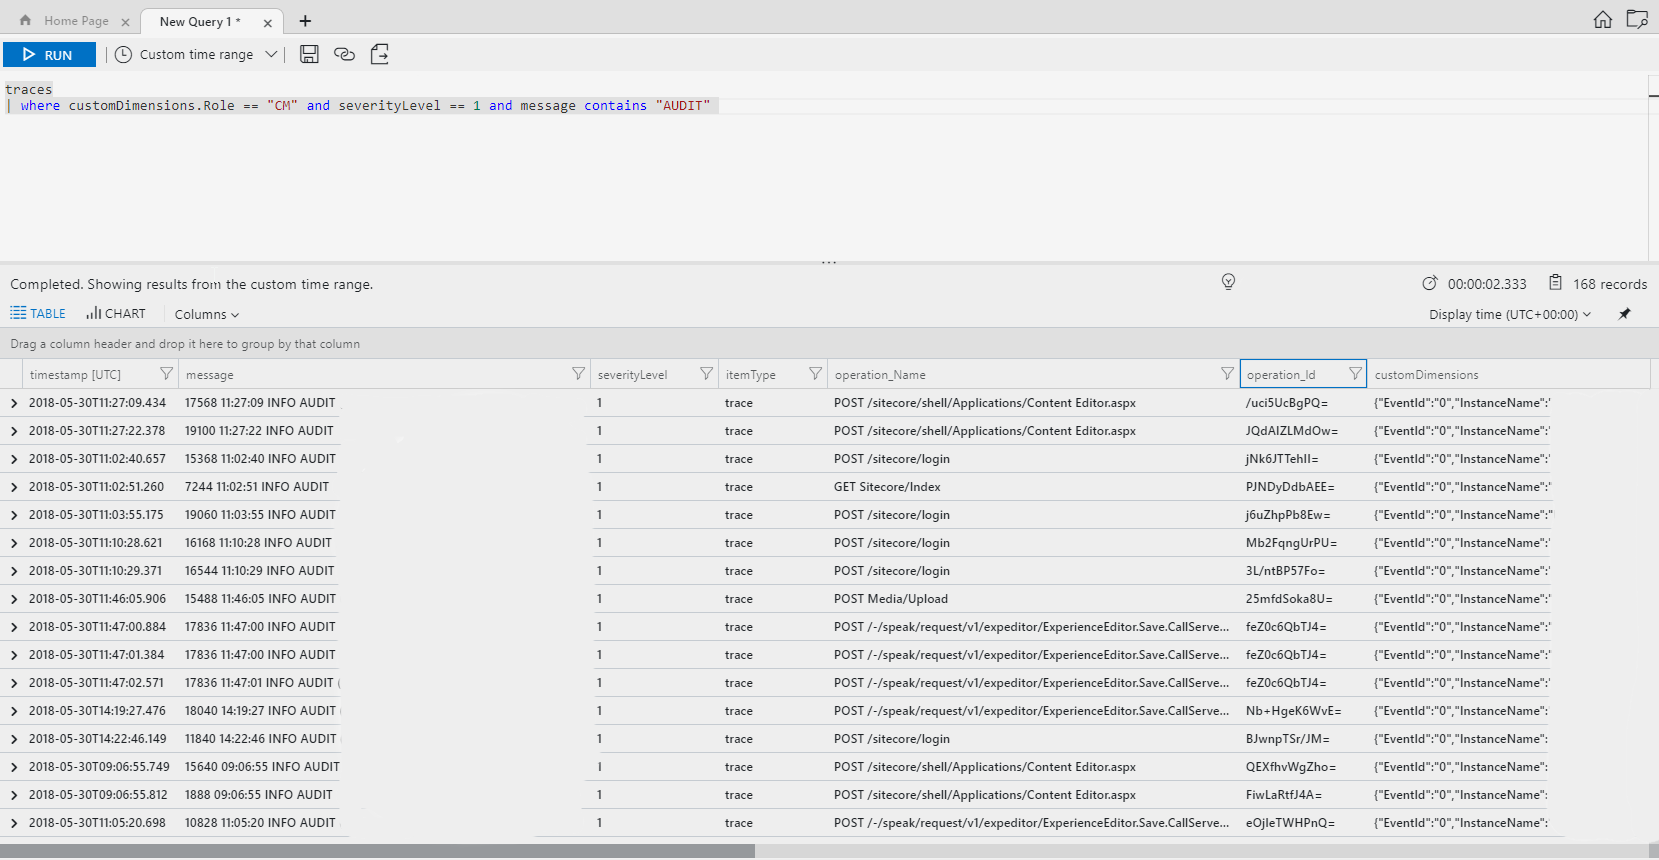Open the Custom time range dropdown
1659x860 pixels.
coord(197,55)
